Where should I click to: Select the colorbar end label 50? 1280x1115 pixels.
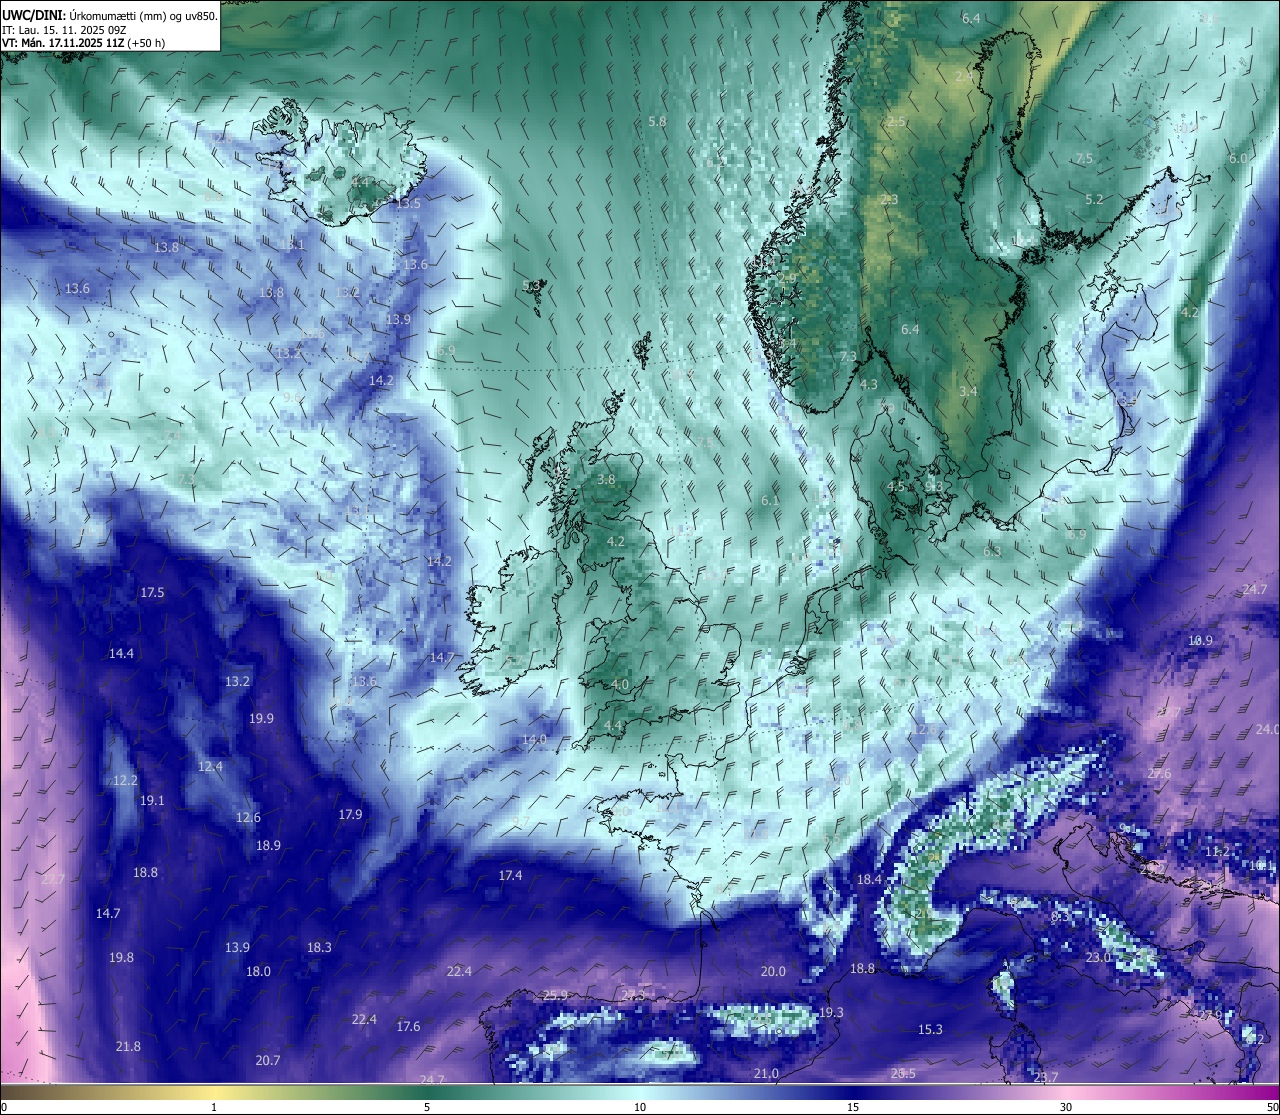[x=1271, y=1107]
